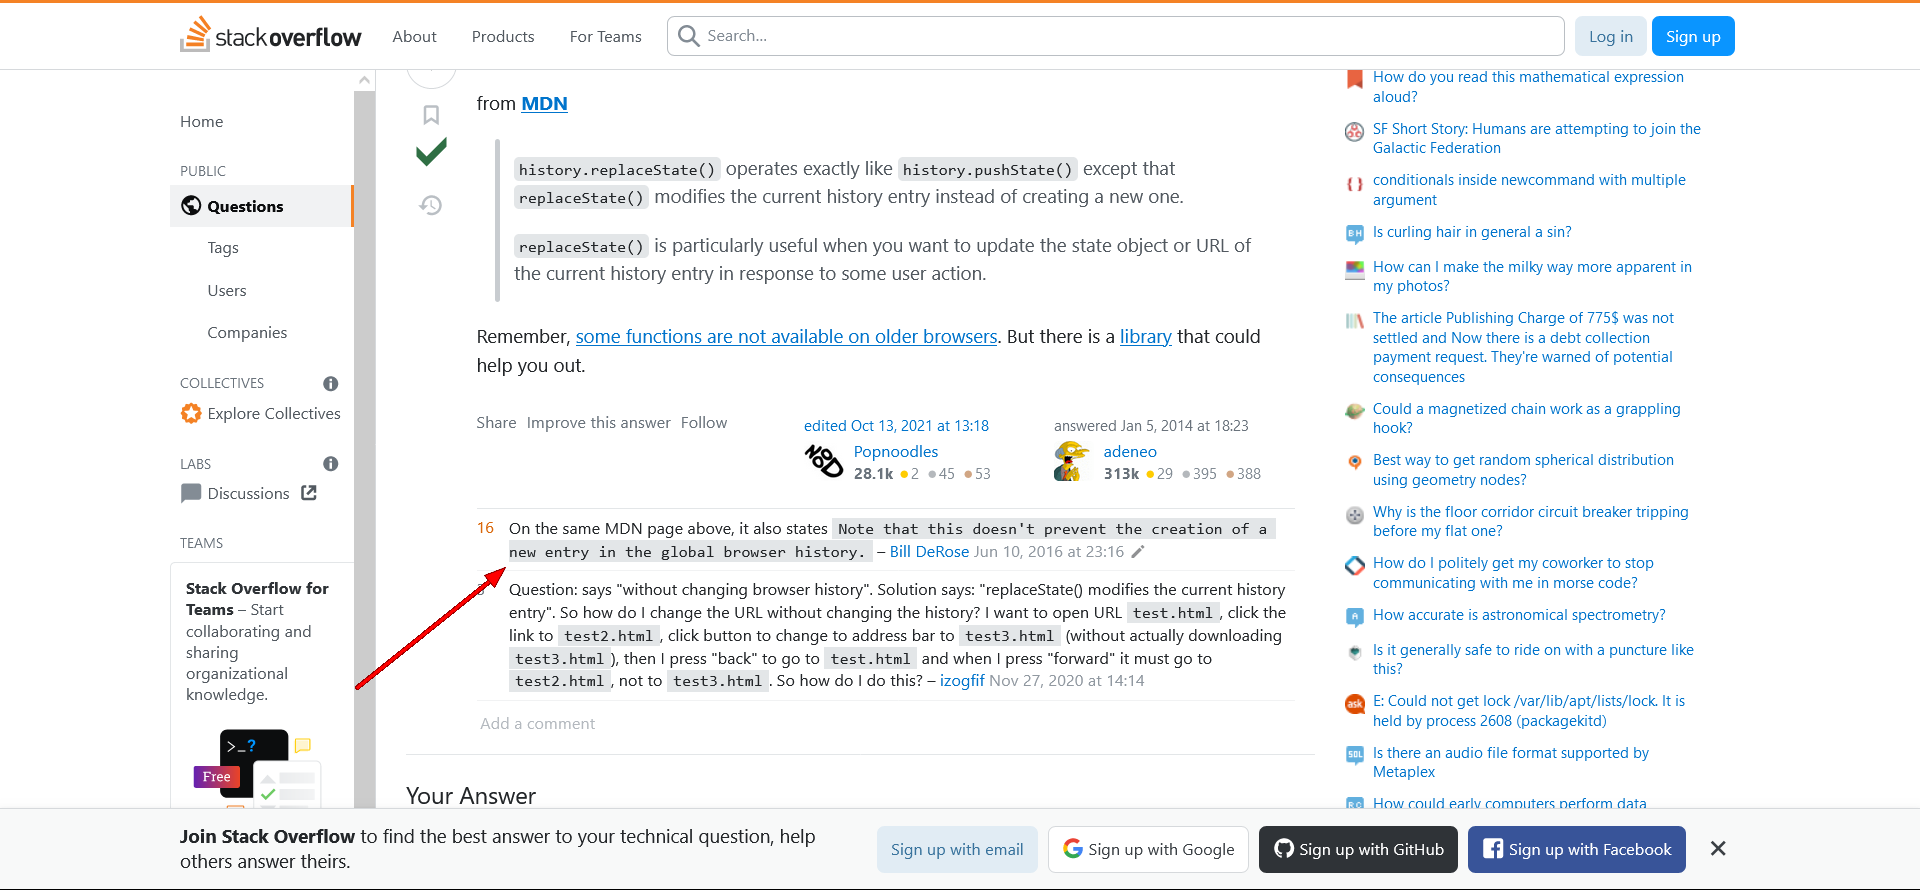Image resolution: width=1920 pixels, height=890 pixels.
Task: Open Explore Collectives
Action: point(273,414)
